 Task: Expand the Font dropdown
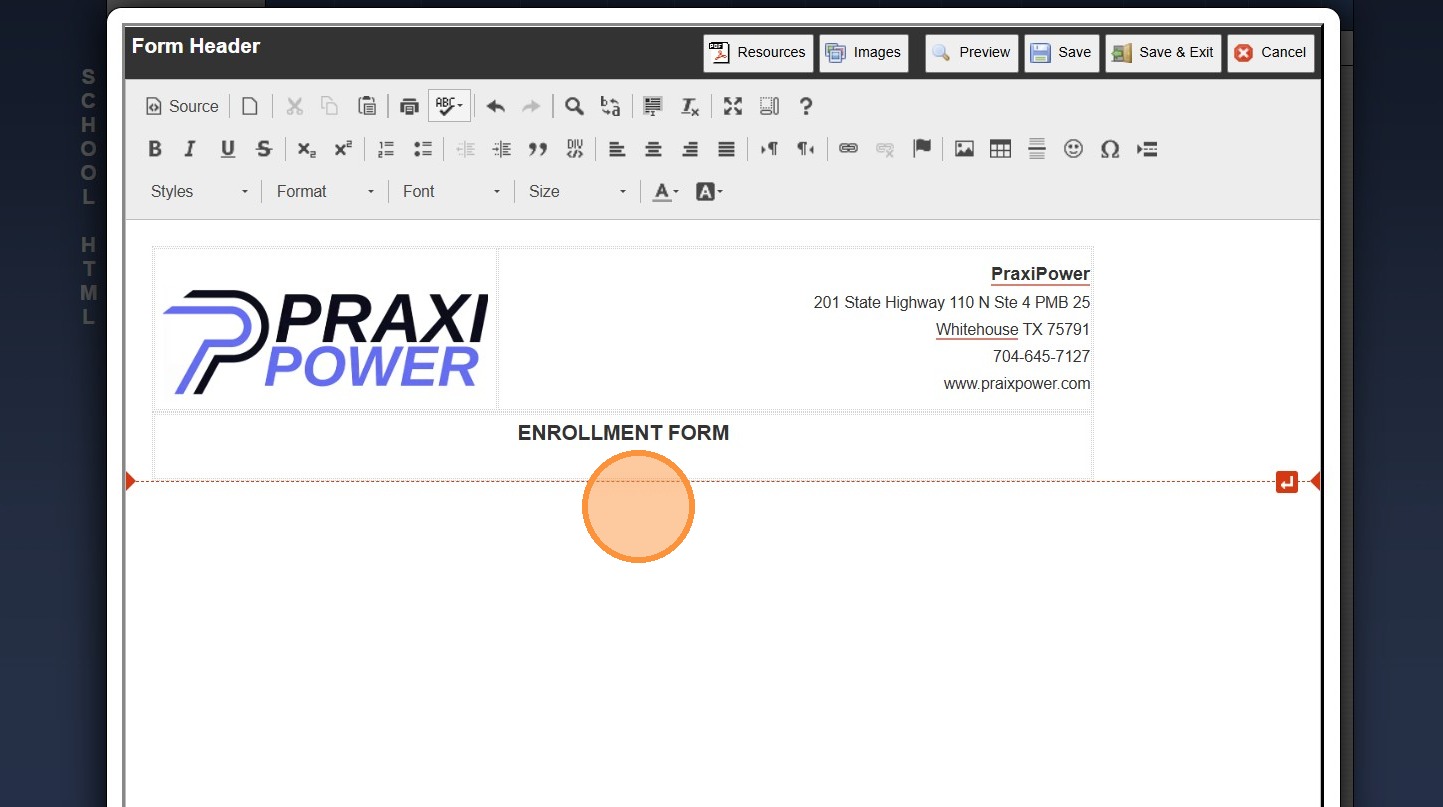tap(450, 192)
